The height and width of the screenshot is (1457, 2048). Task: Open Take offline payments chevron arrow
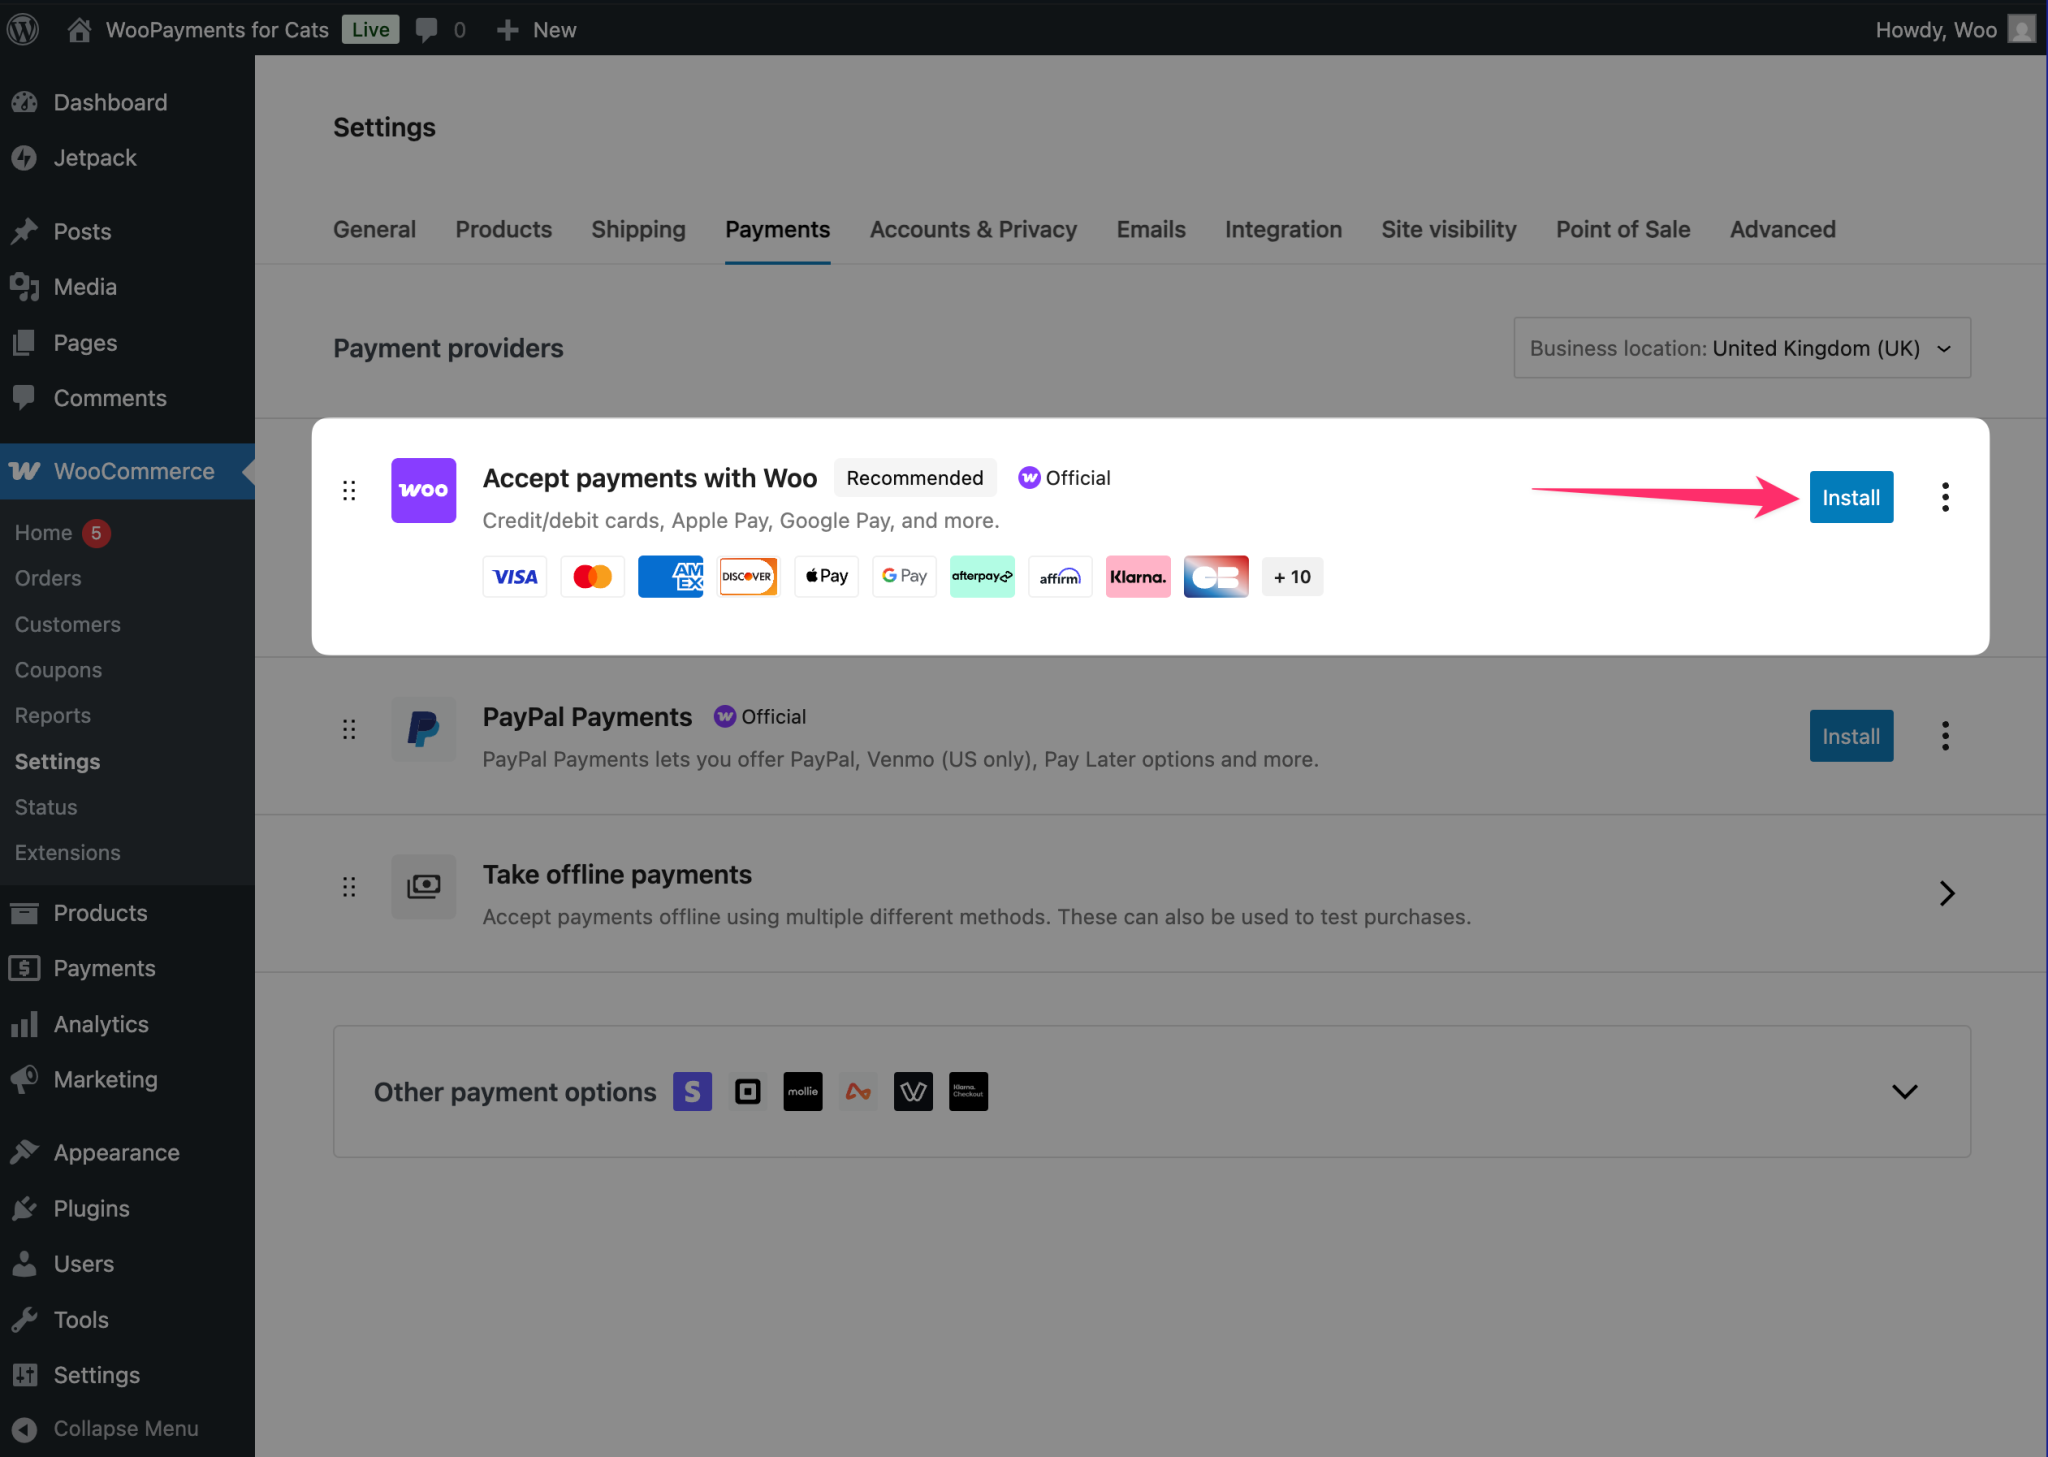click(x=1946, y=893)
